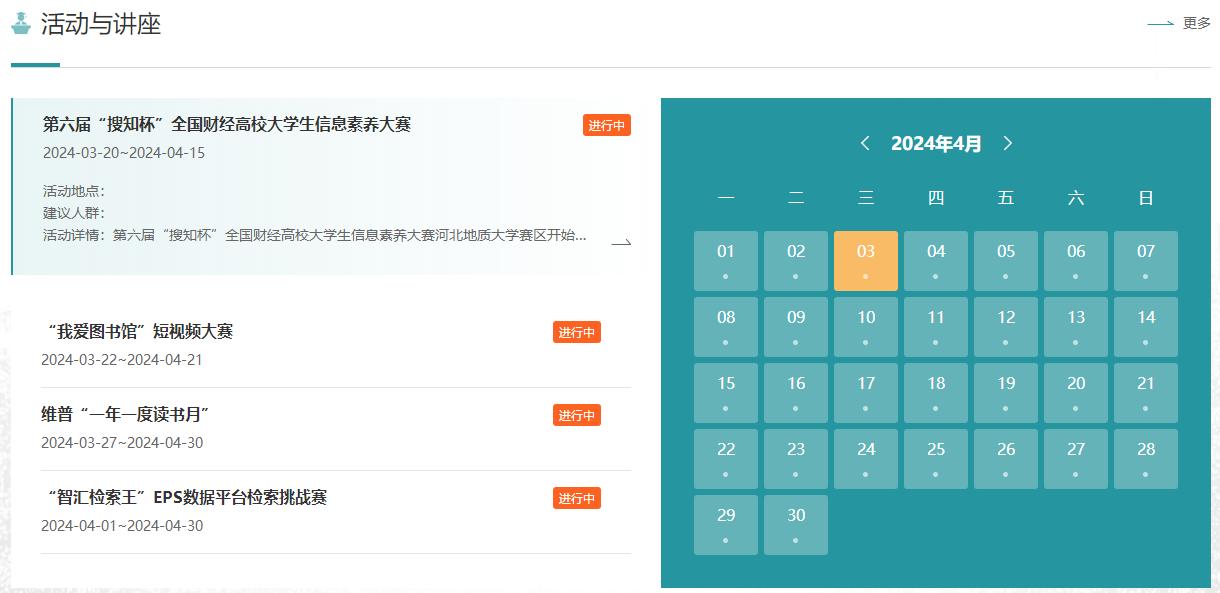Open "我爱图书馆"短视频大赛 event
The width and height of the screenshot is (1220, 593).
click(x=140, y=331)
